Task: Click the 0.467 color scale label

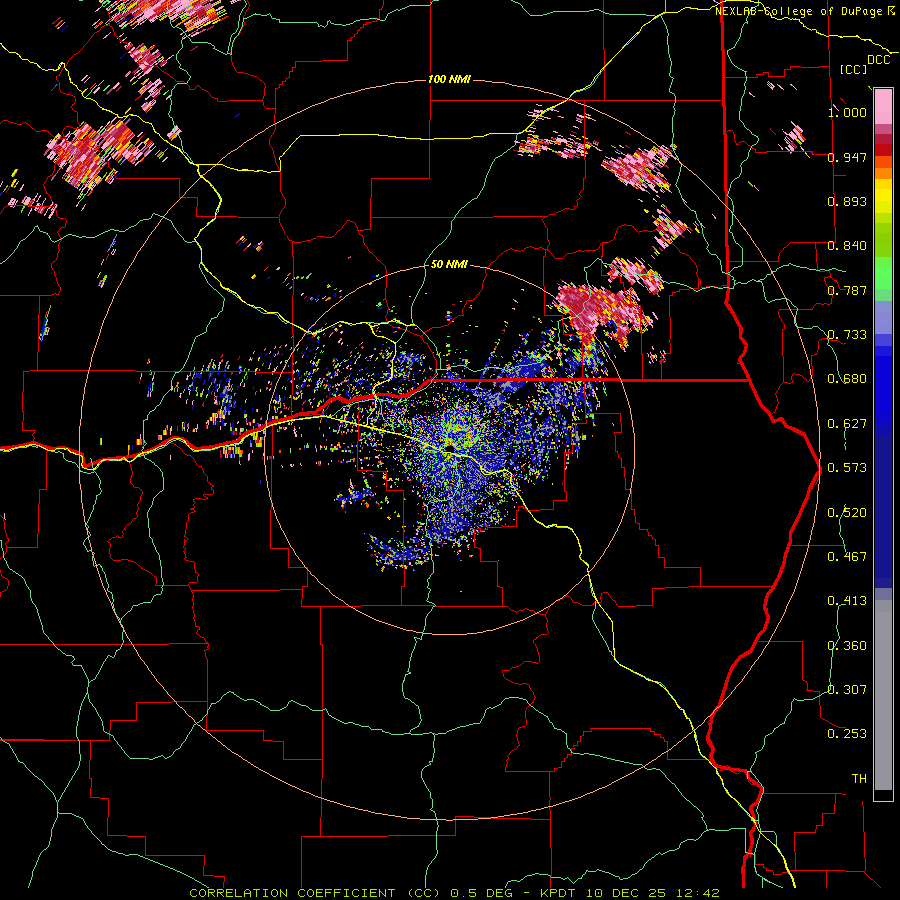Action: pyautogui.click(x=847, y=557)
